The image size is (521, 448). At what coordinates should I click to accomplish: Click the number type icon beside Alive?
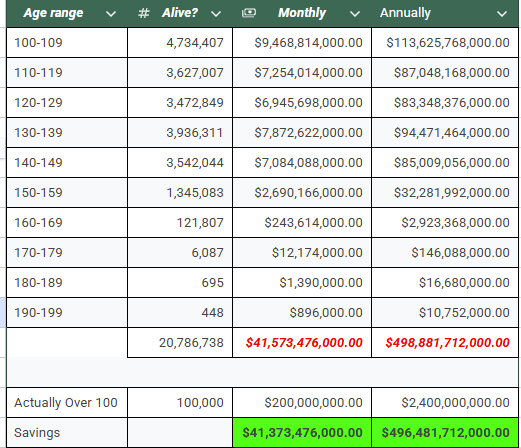(144, 13)
